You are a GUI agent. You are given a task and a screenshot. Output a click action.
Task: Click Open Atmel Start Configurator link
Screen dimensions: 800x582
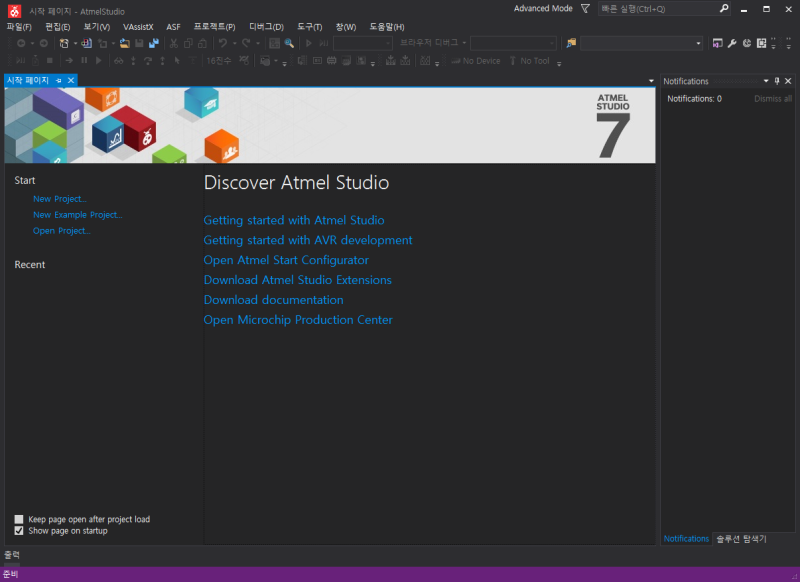click(x=286, y=260)
